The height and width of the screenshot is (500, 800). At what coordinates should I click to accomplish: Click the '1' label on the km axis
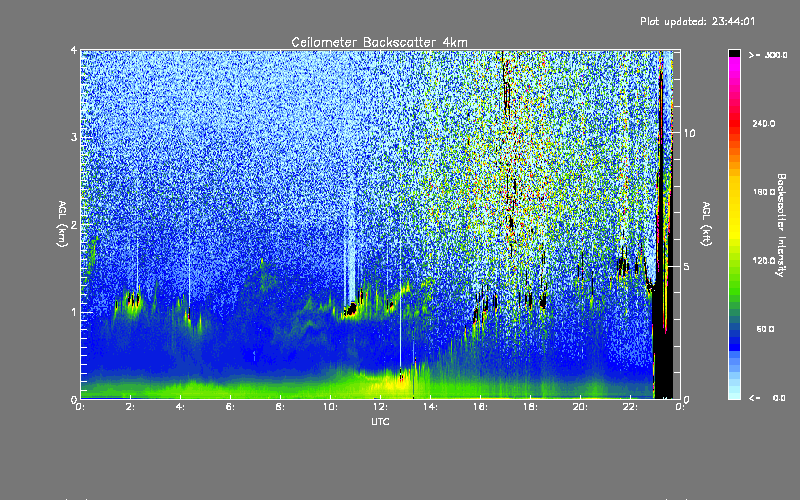74,312
